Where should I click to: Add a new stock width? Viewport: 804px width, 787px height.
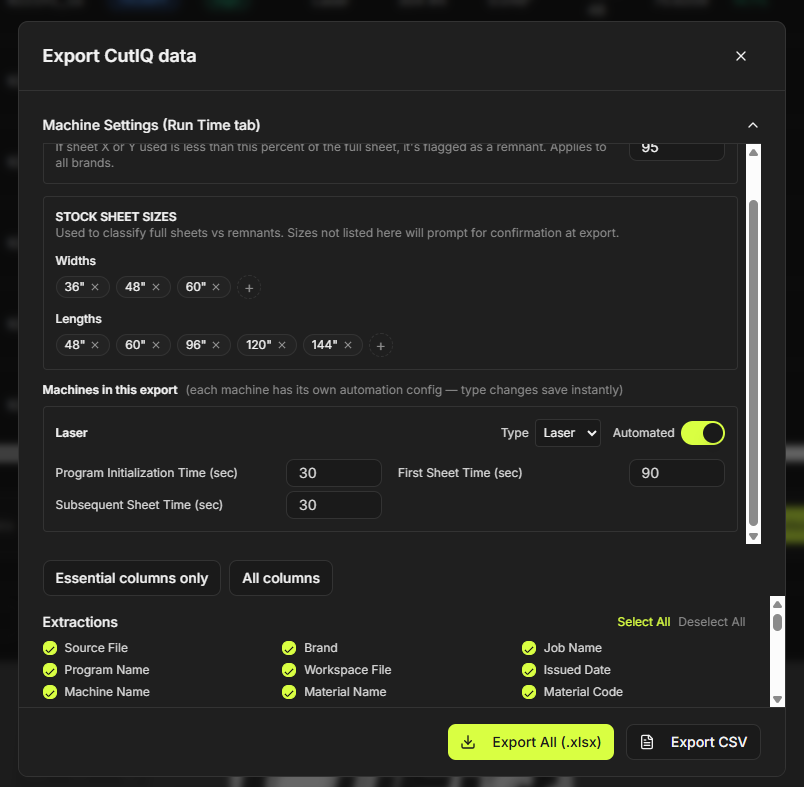[x=249, y=288]
